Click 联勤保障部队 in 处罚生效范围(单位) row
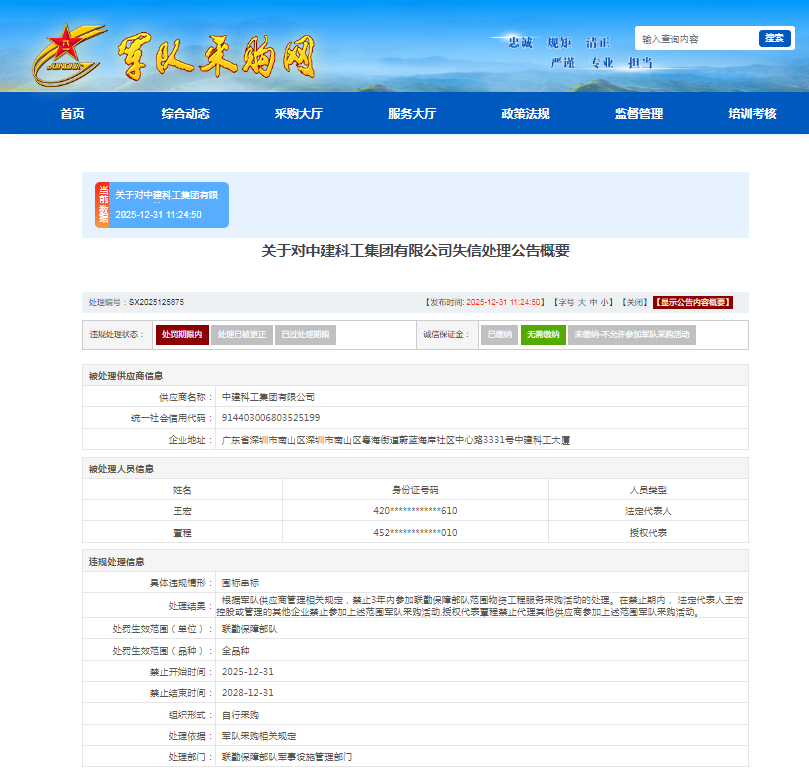The height and width of the screenshot is (772, 809). pyautogui.click(x=249, y=629)
